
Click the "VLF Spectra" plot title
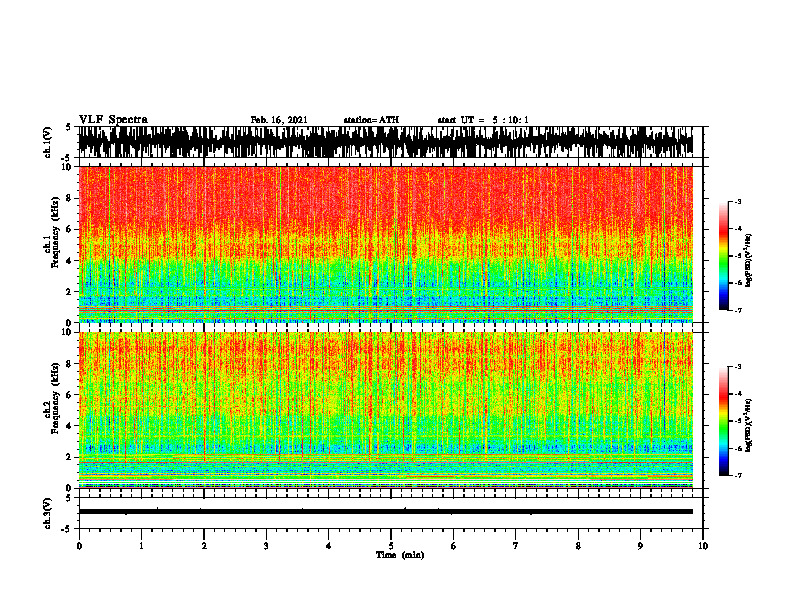click(x=113, y=120)
